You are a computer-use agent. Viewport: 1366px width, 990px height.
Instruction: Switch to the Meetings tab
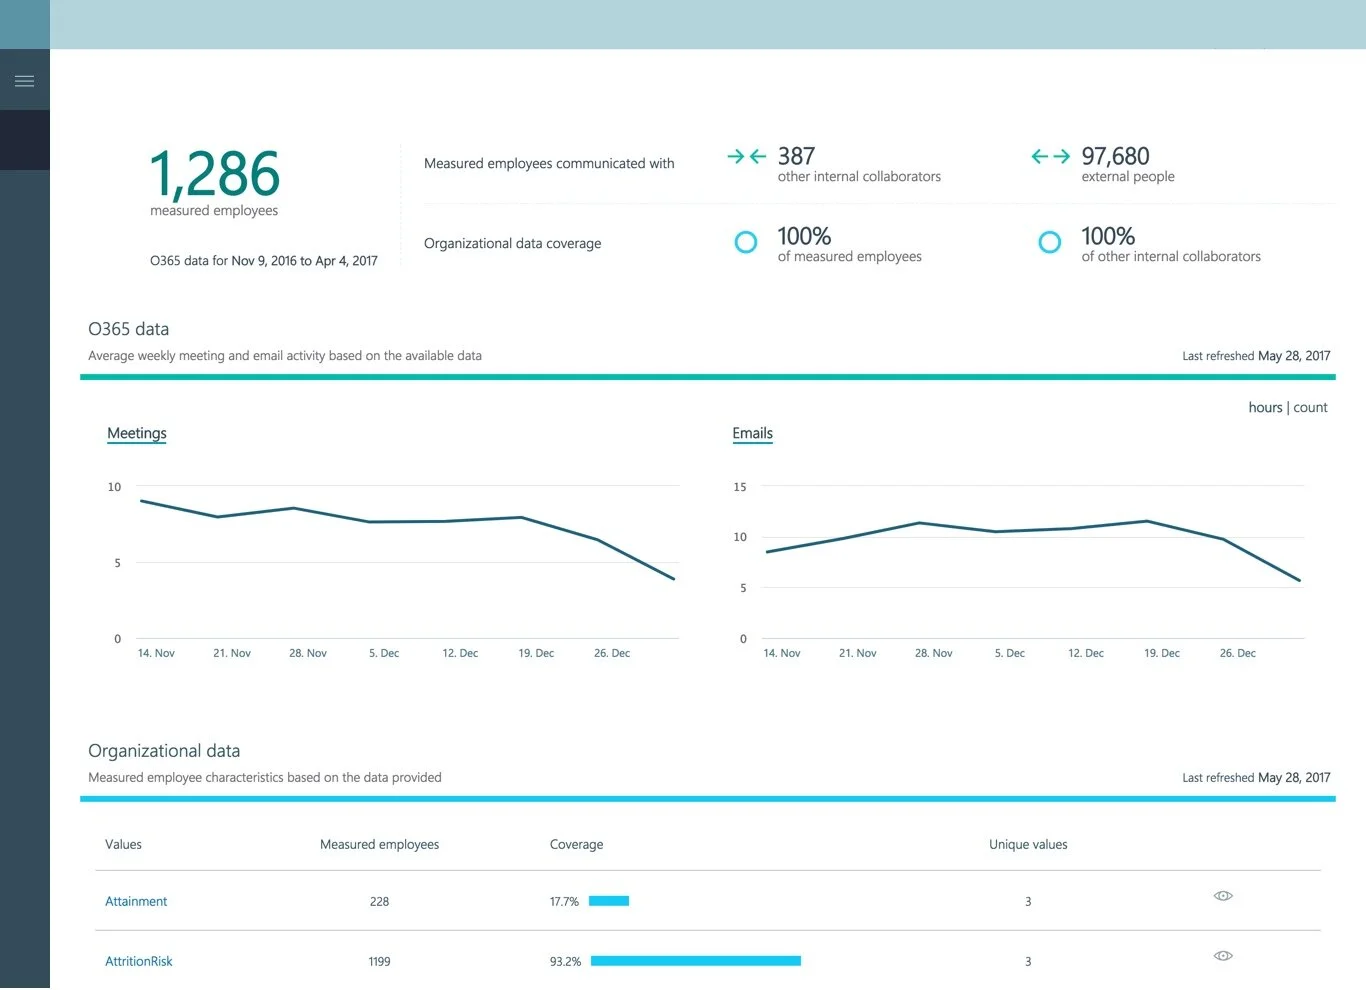tap(136, 433)
